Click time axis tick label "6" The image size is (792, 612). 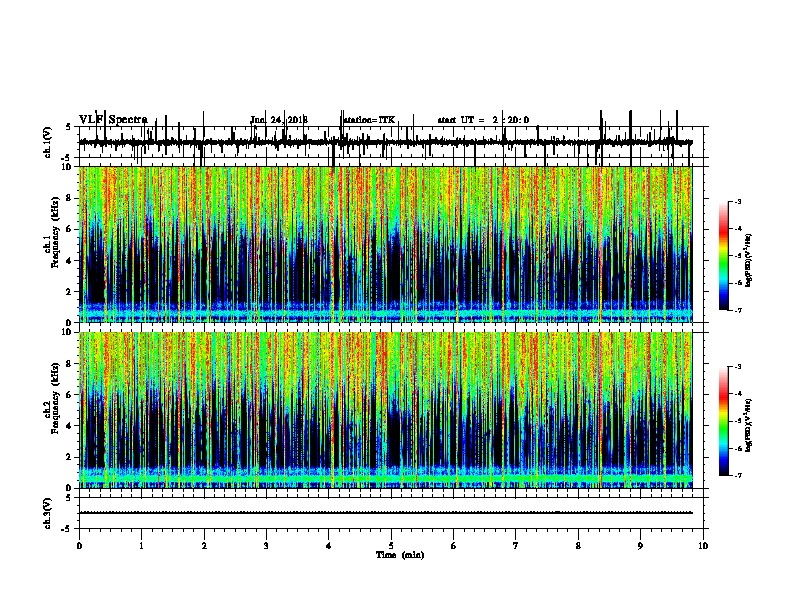[x=454, y=546]
